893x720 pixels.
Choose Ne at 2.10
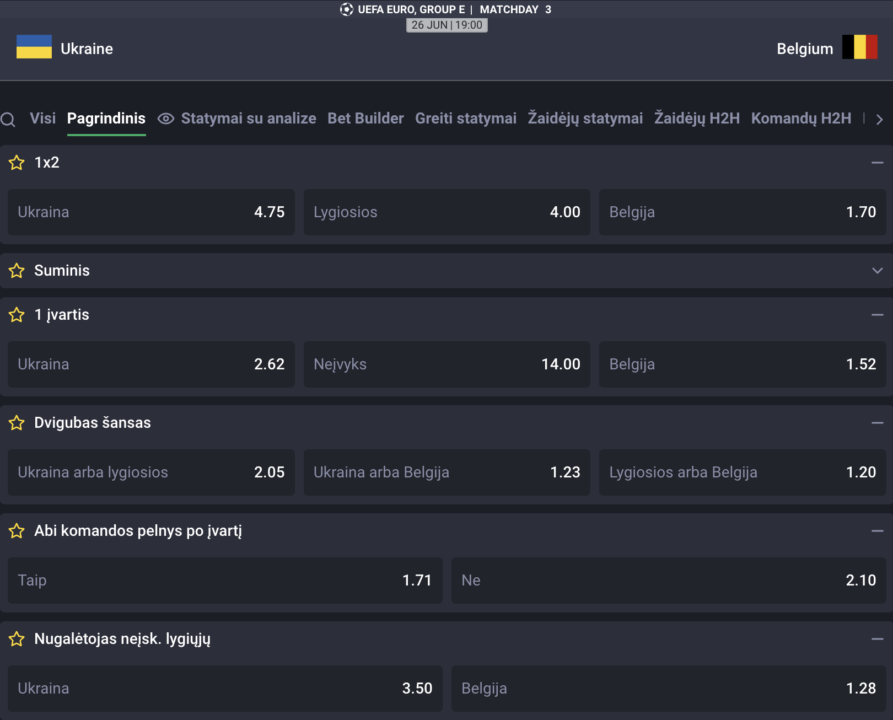[669, 580]
